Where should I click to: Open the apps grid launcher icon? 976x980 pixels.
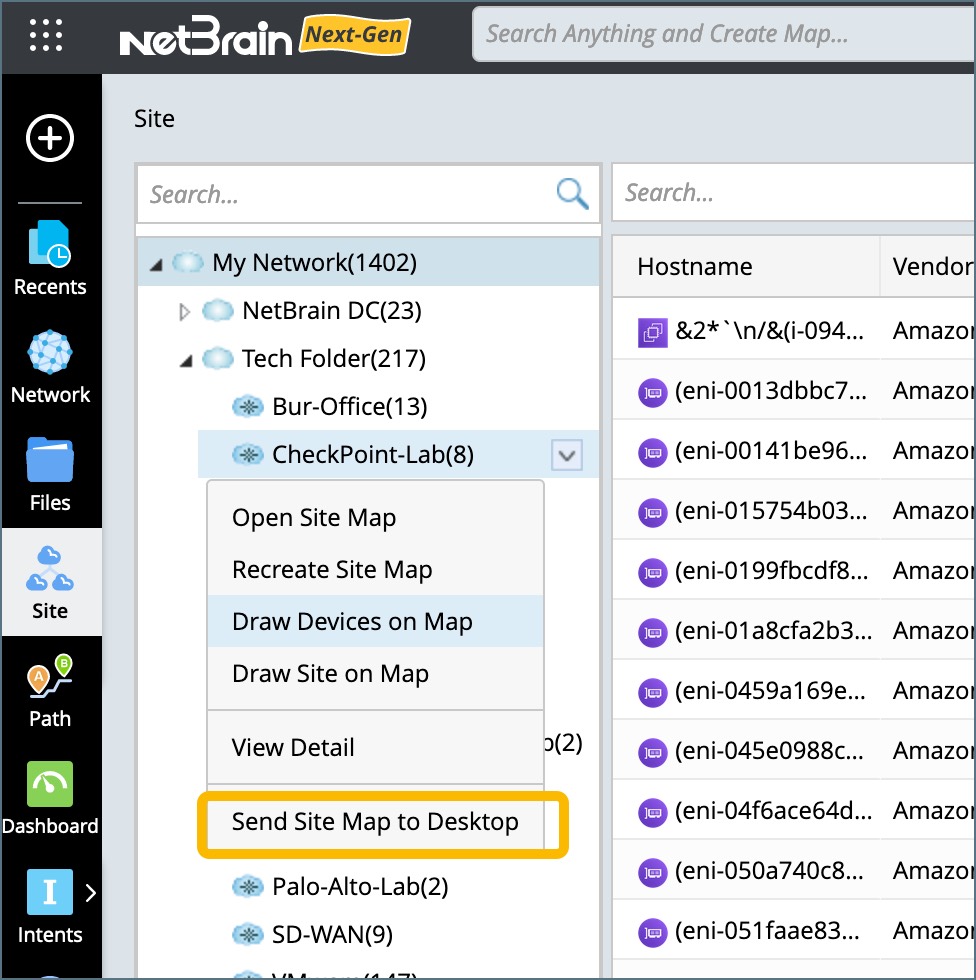click(46, 35)
